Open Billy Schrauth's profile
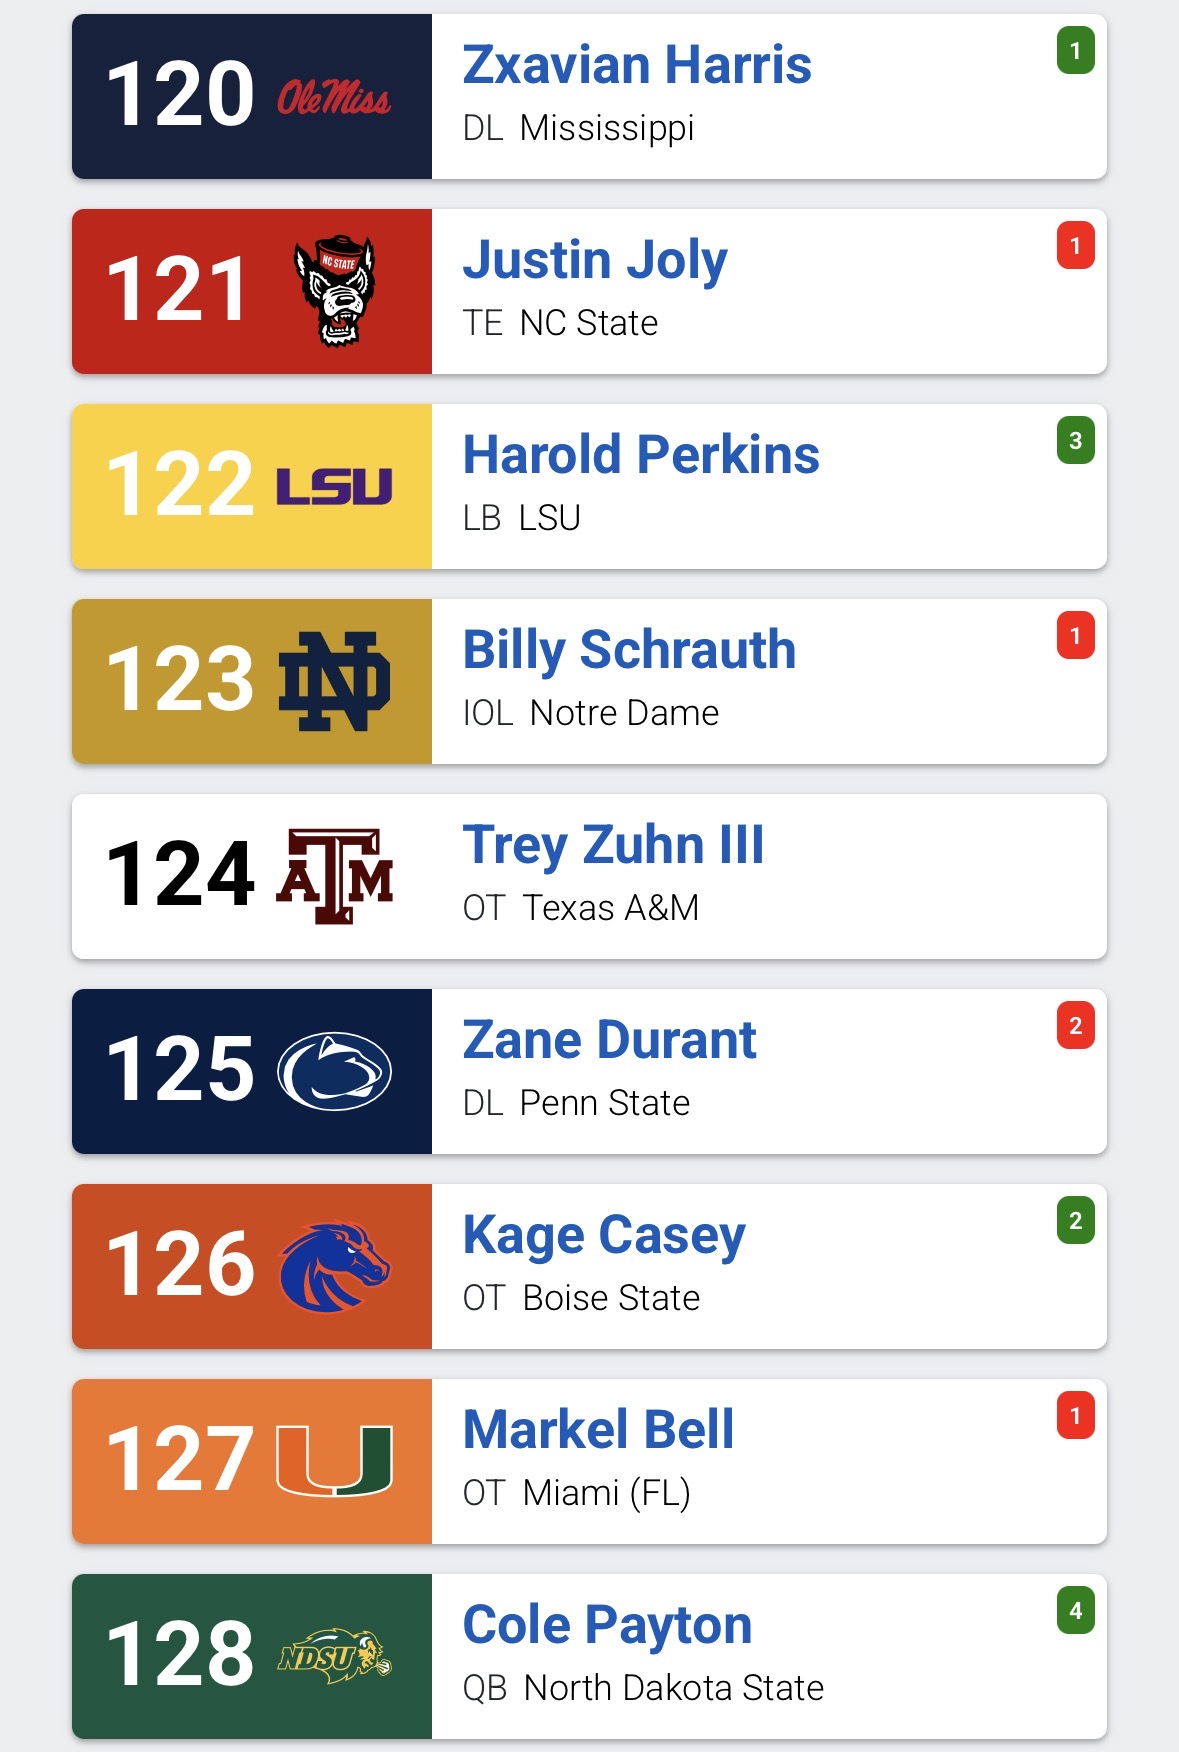The width and height of the screenshot is (1179, 1752). 629,650
